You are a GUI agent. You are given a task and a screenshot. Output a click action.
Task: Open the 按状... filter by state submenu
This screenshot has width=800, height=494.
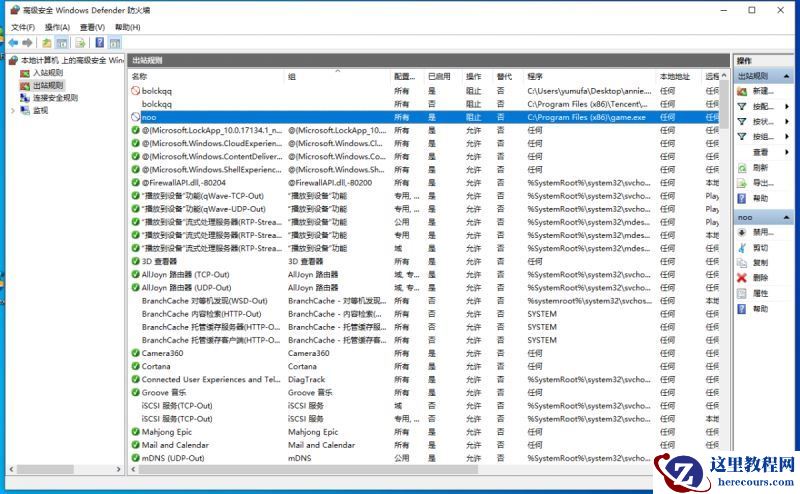click(x=763, y=121)
